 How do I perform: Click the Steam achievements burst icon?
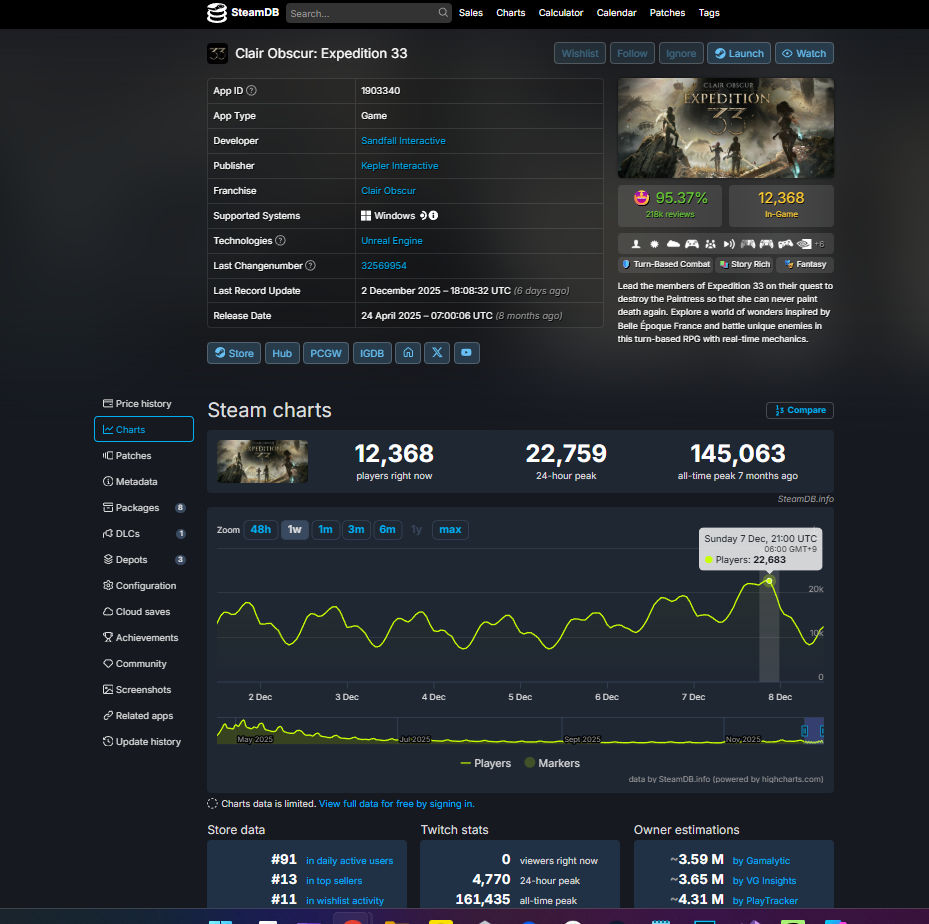click(x=654, y=244)
